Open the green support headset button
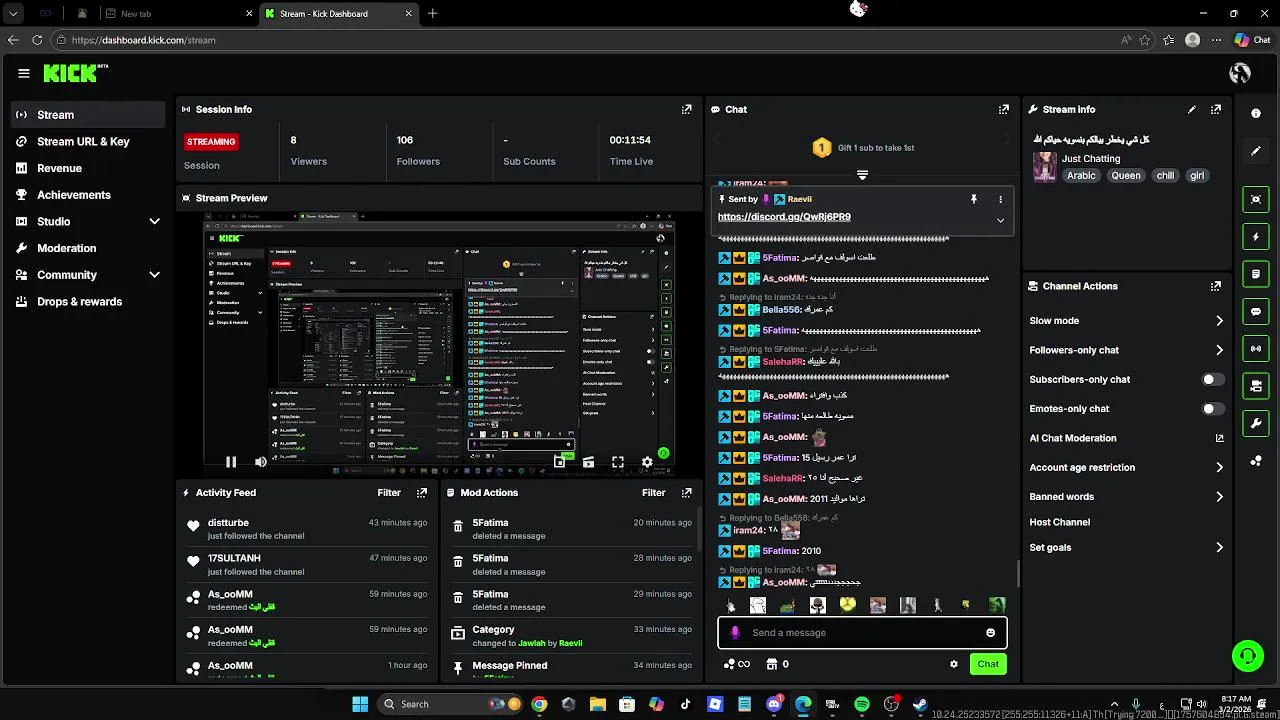Viewport: 1280px width, 720px height. click(x=1247, y=656)
